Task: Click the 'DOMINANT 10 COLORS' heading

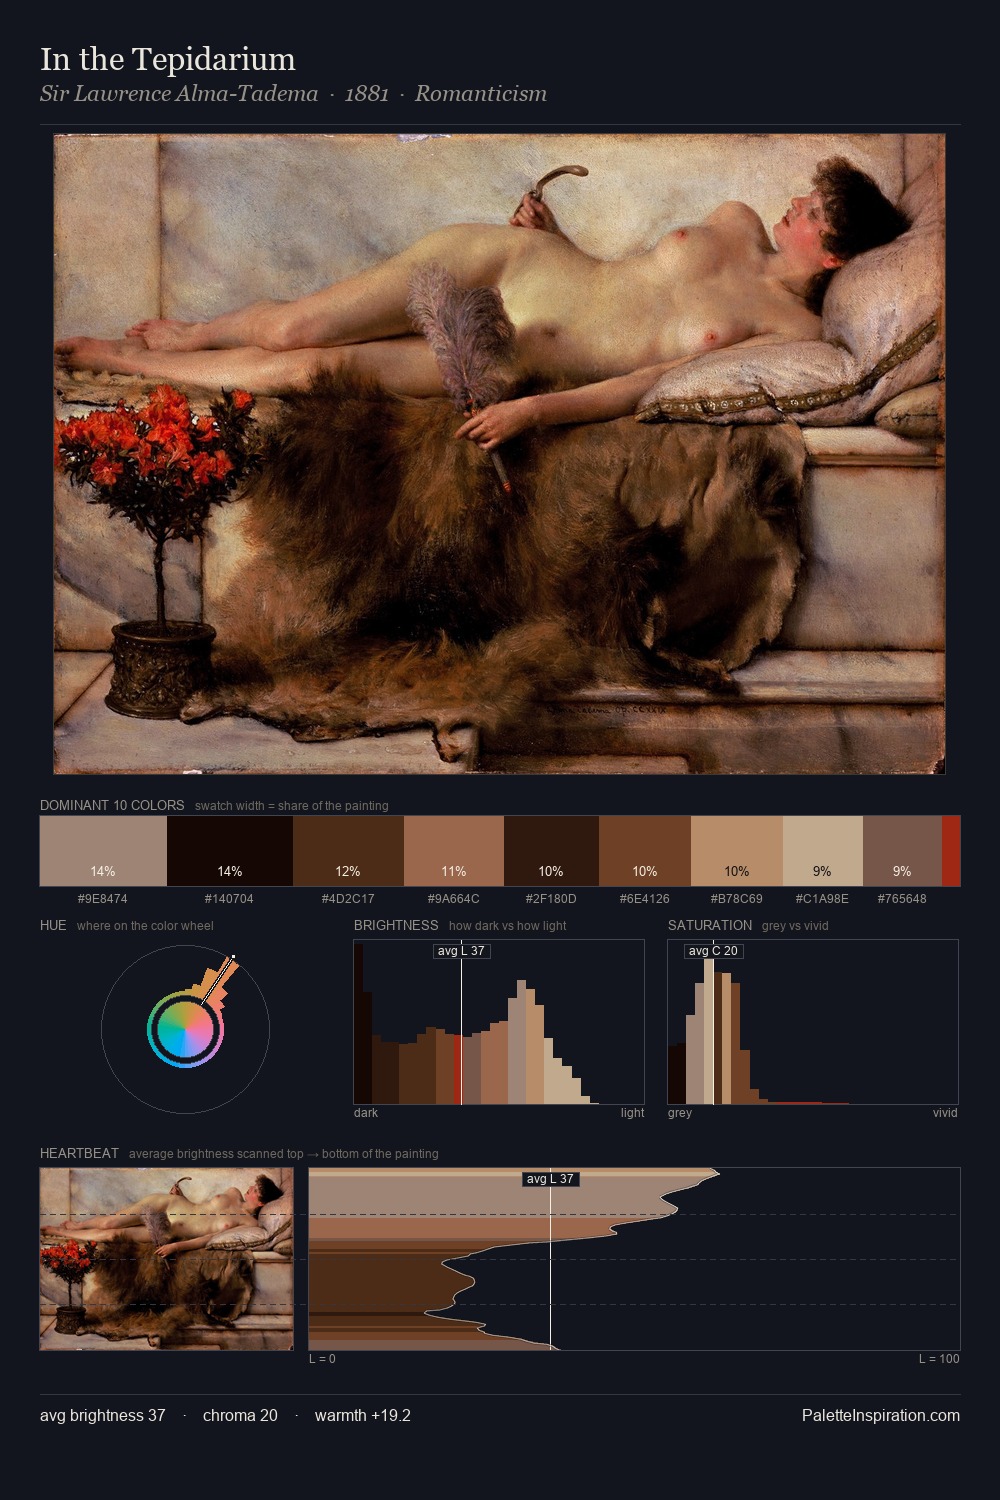Action: pos(112,805)
